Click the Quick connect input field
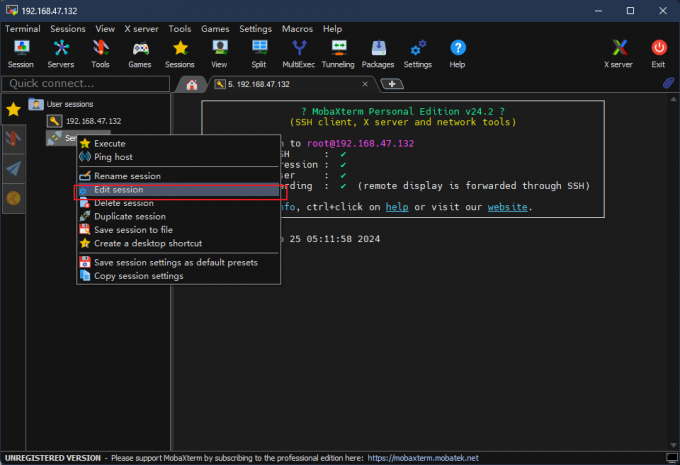The image size is (680, 465). point(85,84)
